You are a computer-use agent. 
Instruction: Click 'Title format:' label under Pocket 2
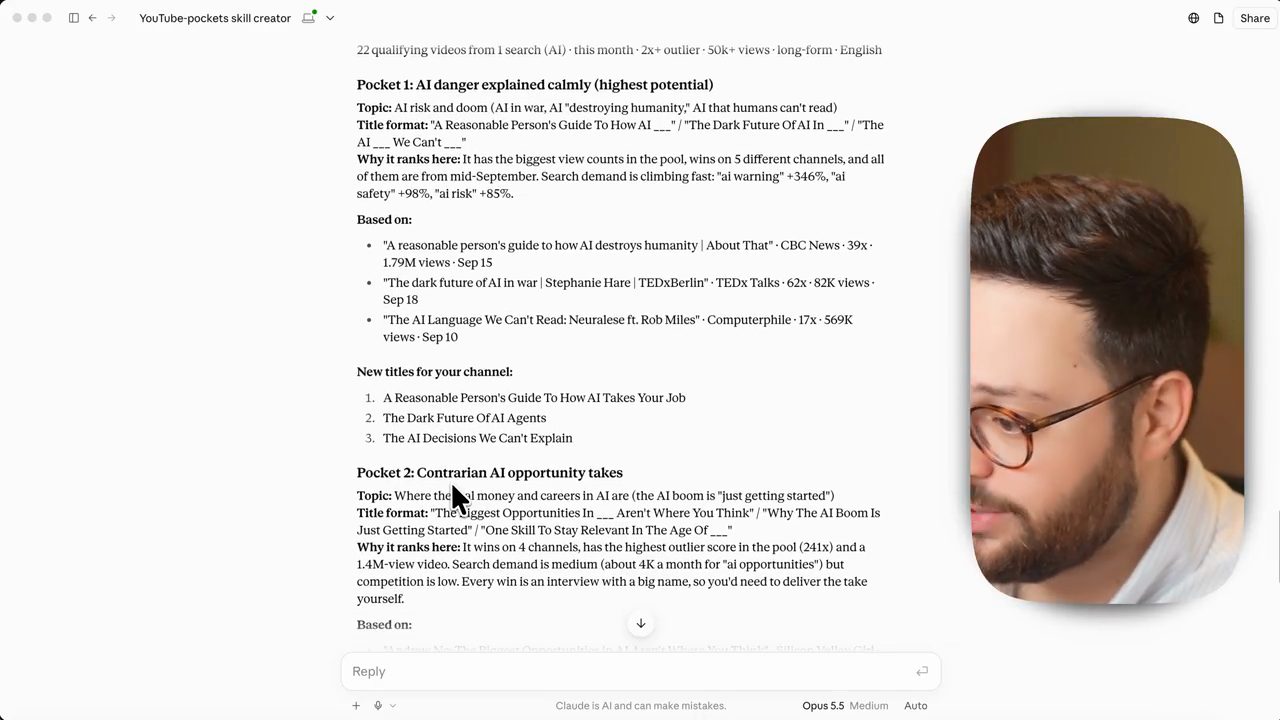pyautogui.click(x=392, y=513)
